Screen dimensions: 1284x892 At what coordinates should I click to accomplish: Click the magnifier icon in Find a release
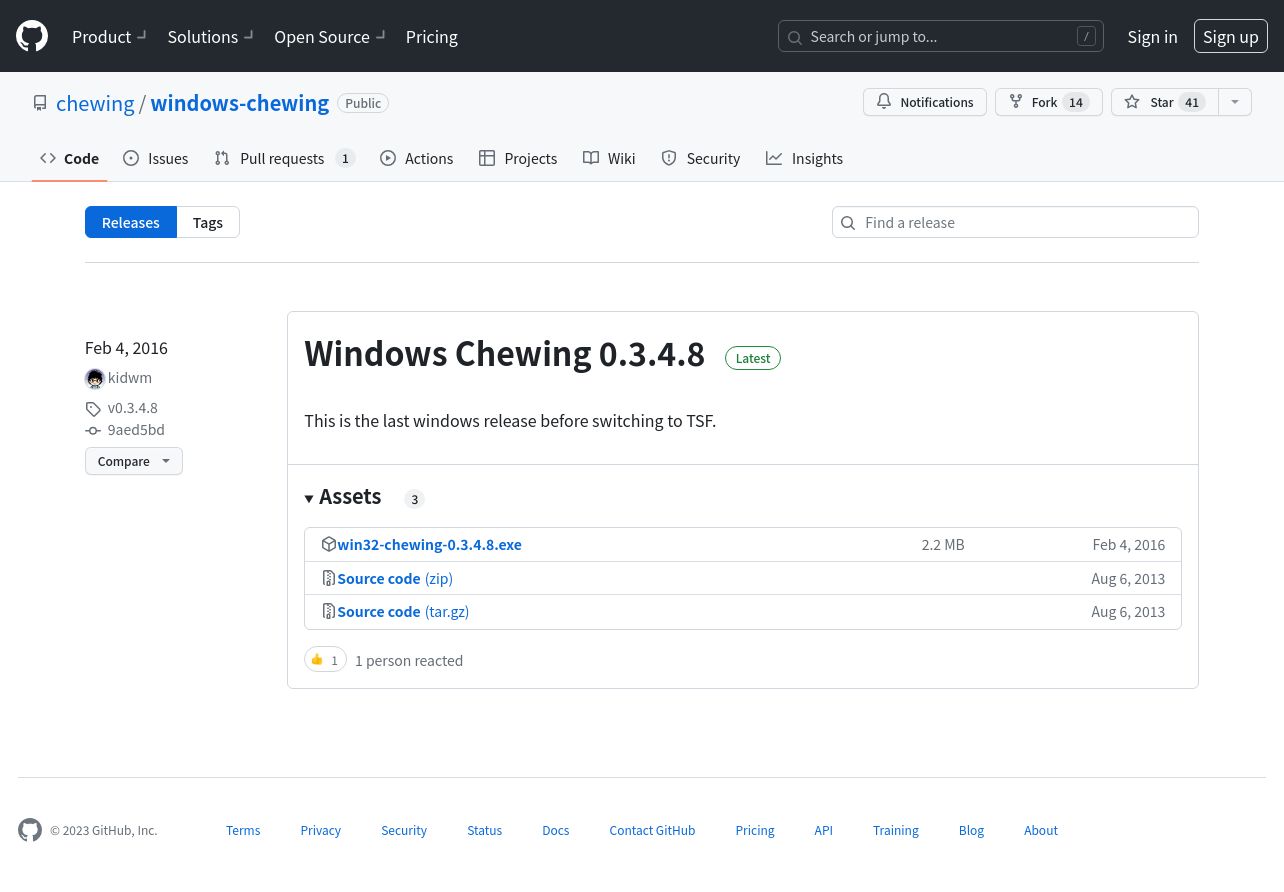848,223
